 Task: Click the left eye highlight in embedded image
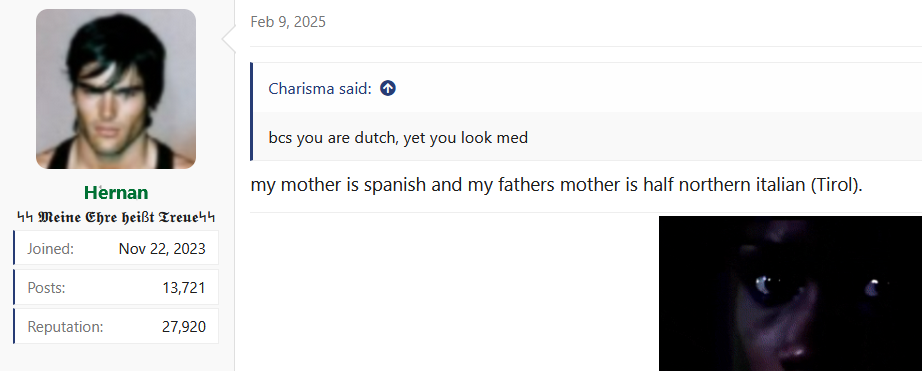[766, 285]
